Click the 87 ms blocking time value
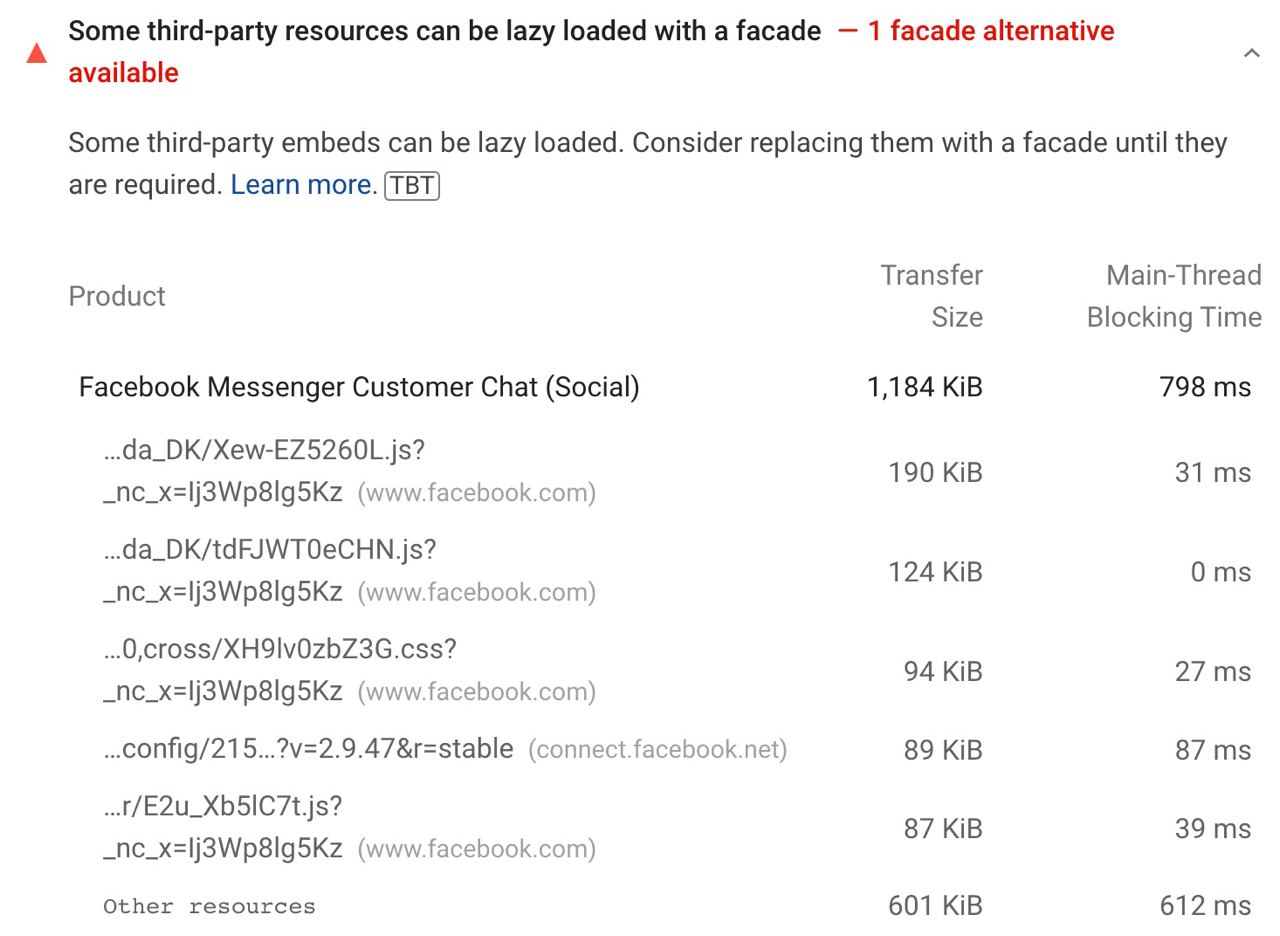1280x936 pixels. (x=1213, y=750)
